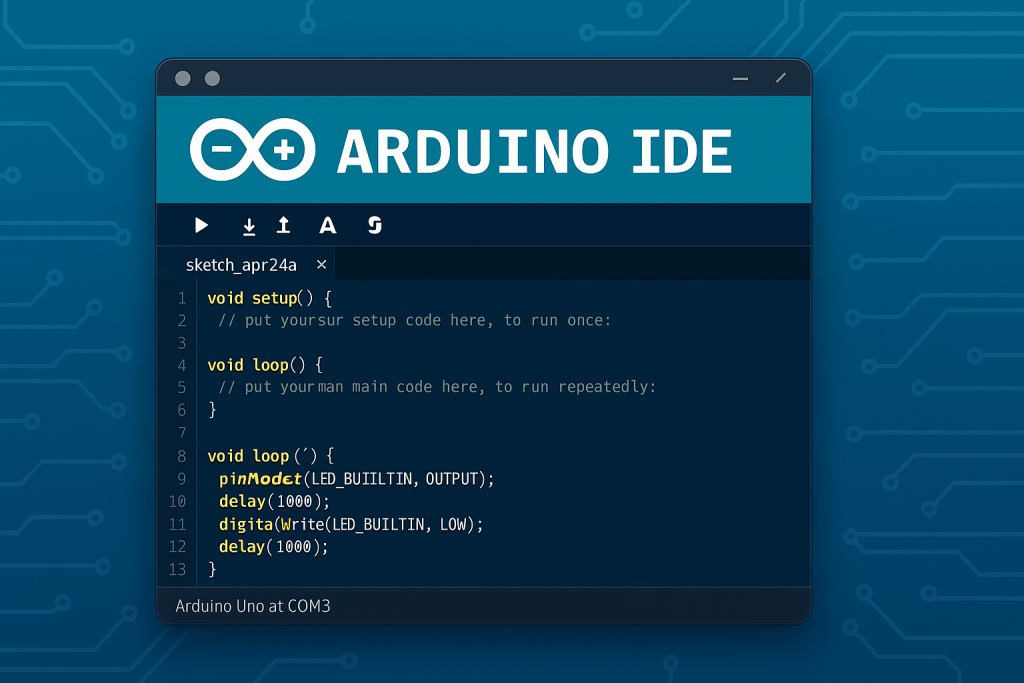Click the letter A toolbar icon
Screen dimensions: 1024x683
pos(328,226)
